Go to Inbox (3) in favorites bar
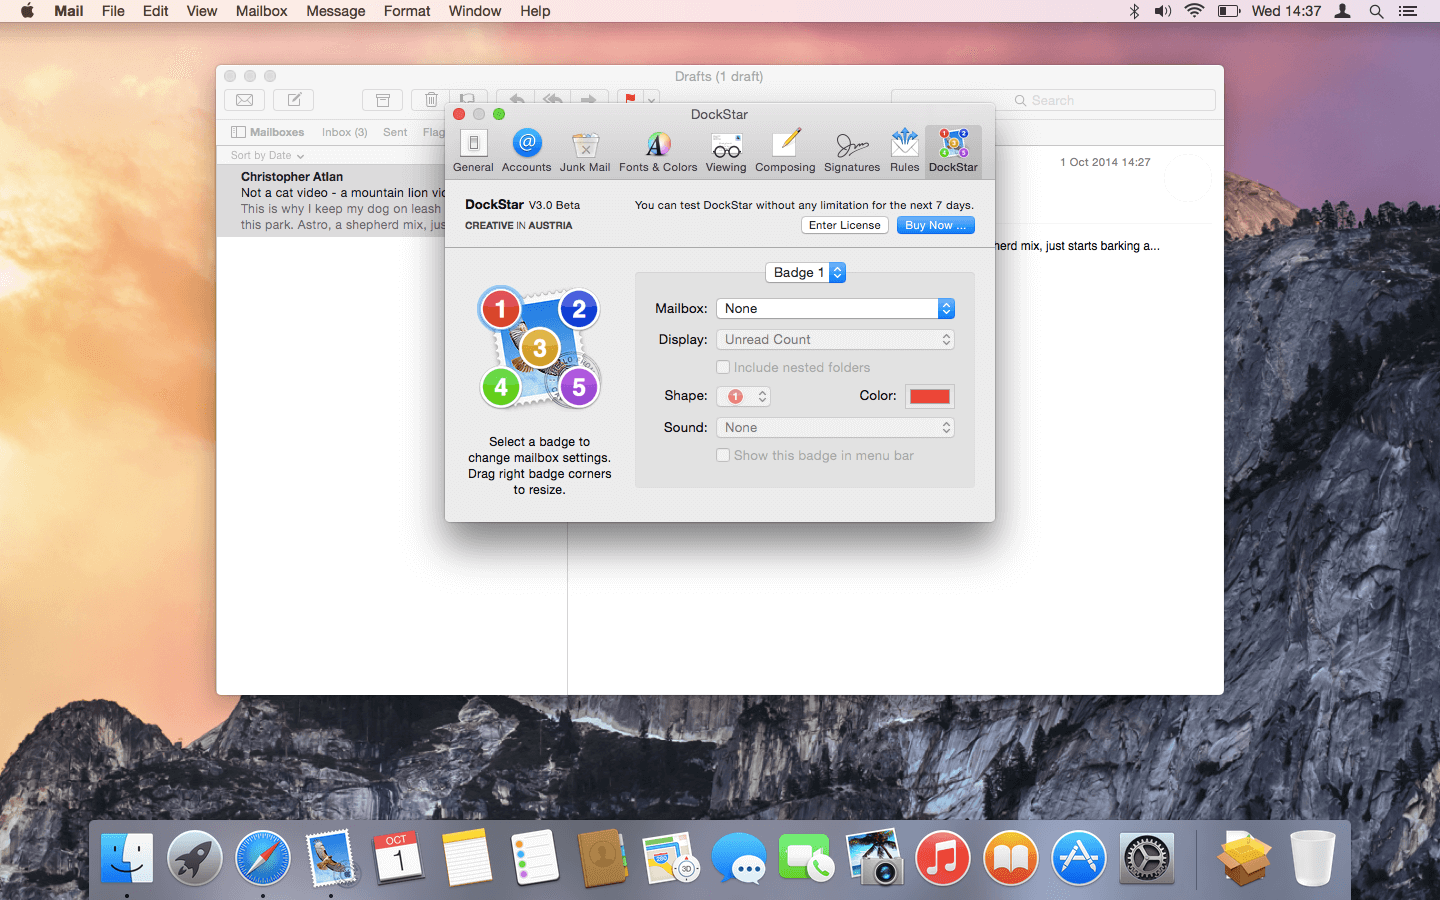Screen dimensions: 1440x900 pos(344,132)
